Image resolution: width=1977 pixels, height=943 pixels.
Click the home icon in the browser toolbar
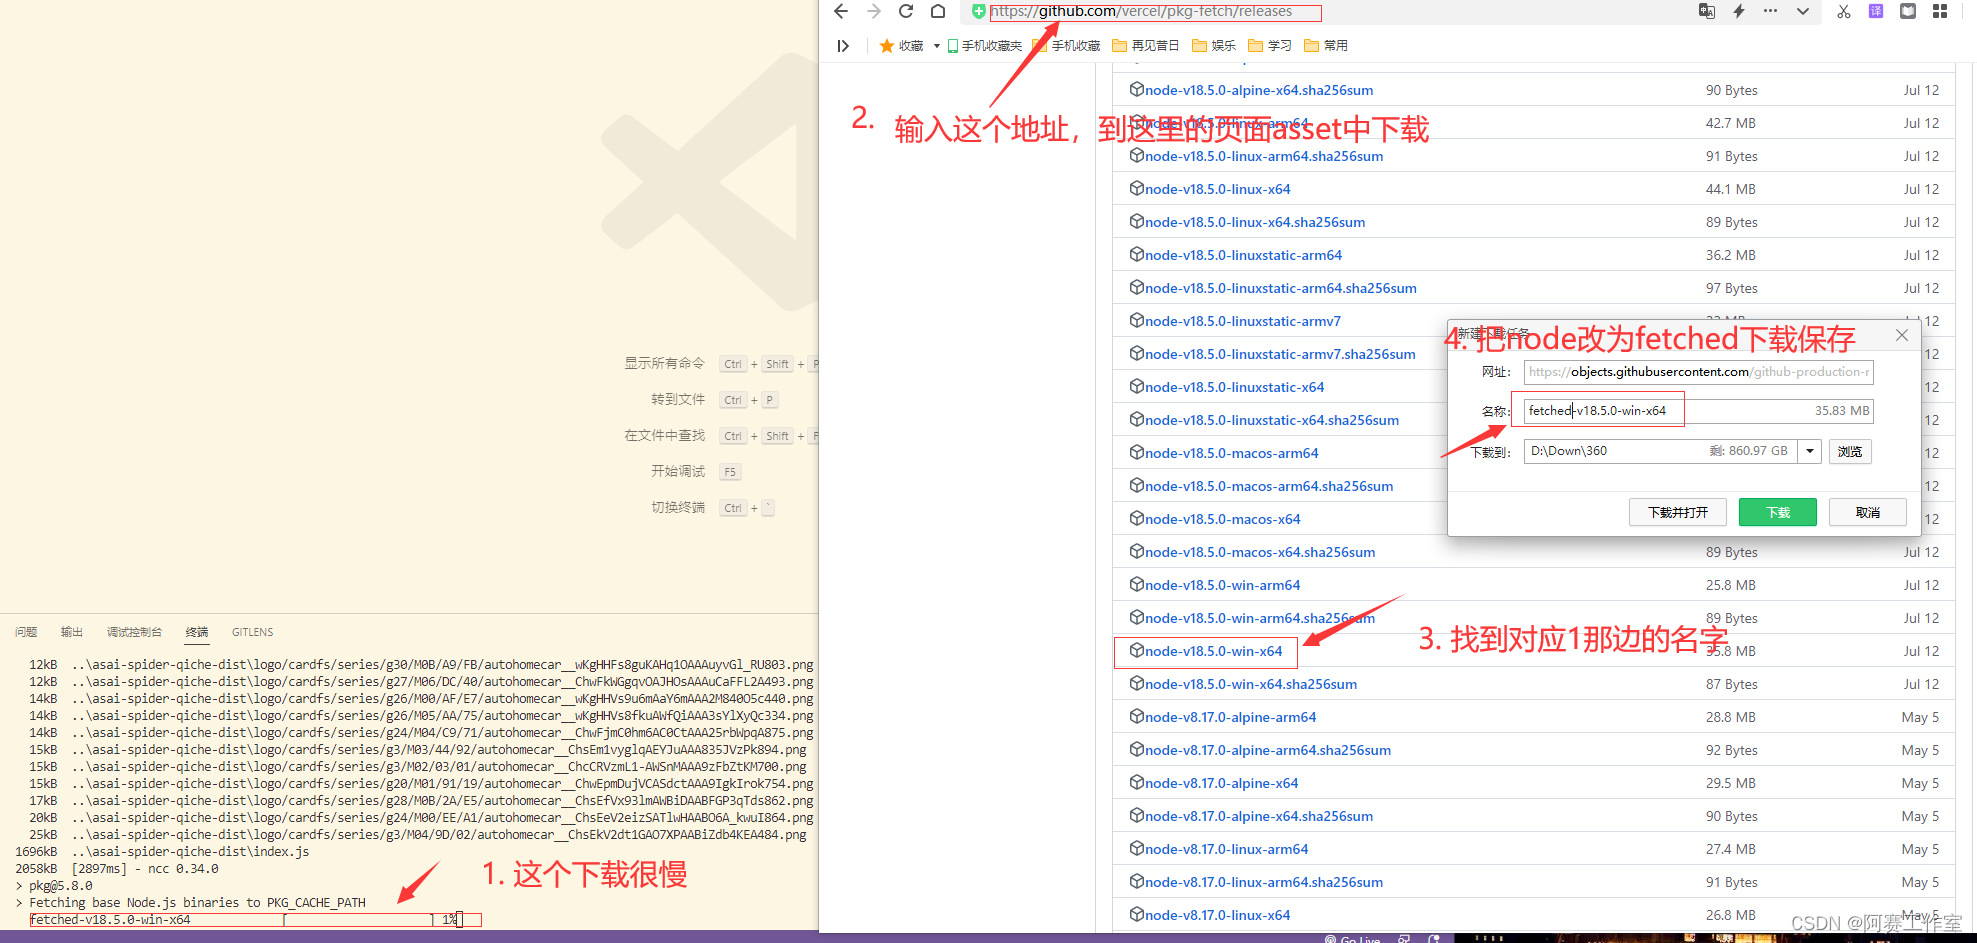click(938, 11)
